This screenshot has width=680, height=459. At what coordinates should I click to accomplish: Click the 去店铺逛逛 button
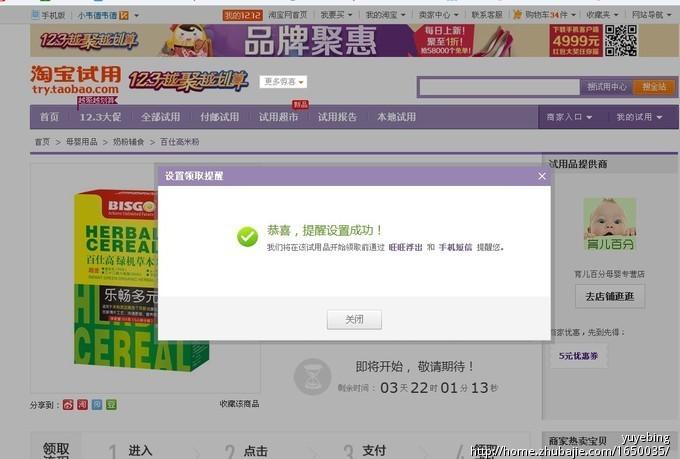coord(610,297)
